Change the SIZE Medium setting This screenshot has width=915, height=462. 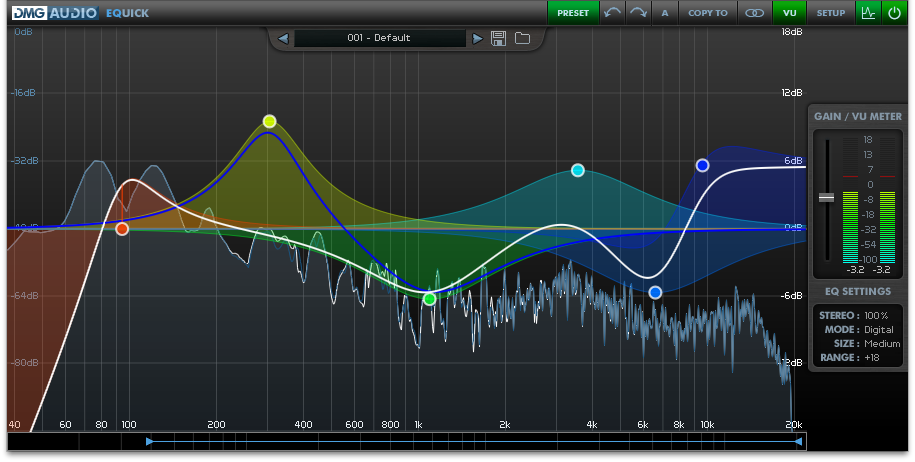867,344
